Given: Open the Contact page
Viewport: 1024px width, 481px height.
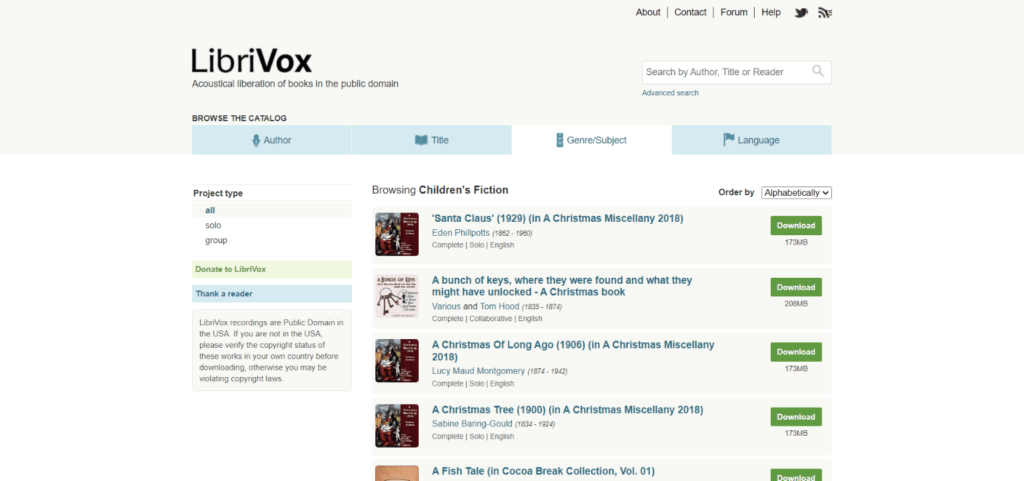Looking at the screenshot, I should [x=690, y=12].
